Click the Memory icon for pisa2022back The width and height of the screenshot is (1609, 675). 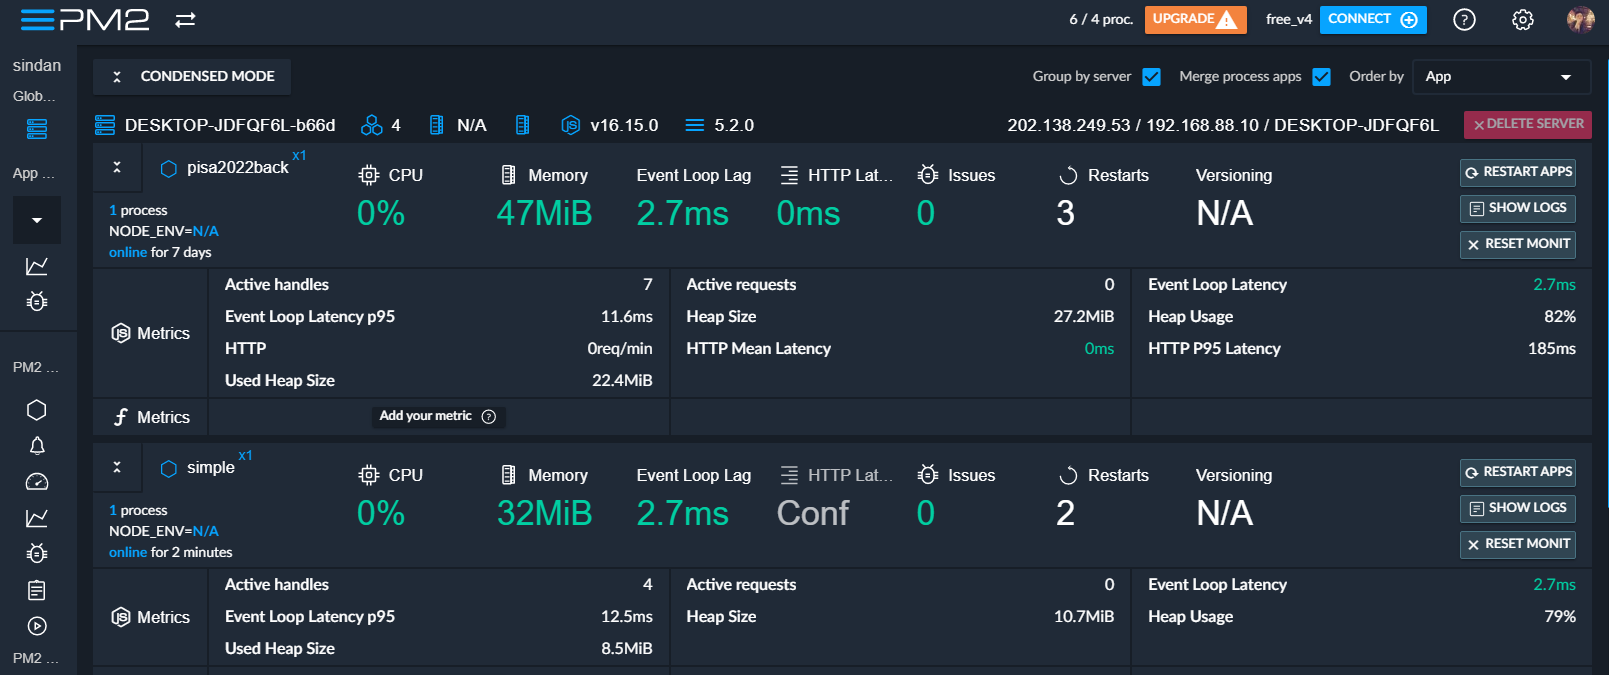(508, 175)
